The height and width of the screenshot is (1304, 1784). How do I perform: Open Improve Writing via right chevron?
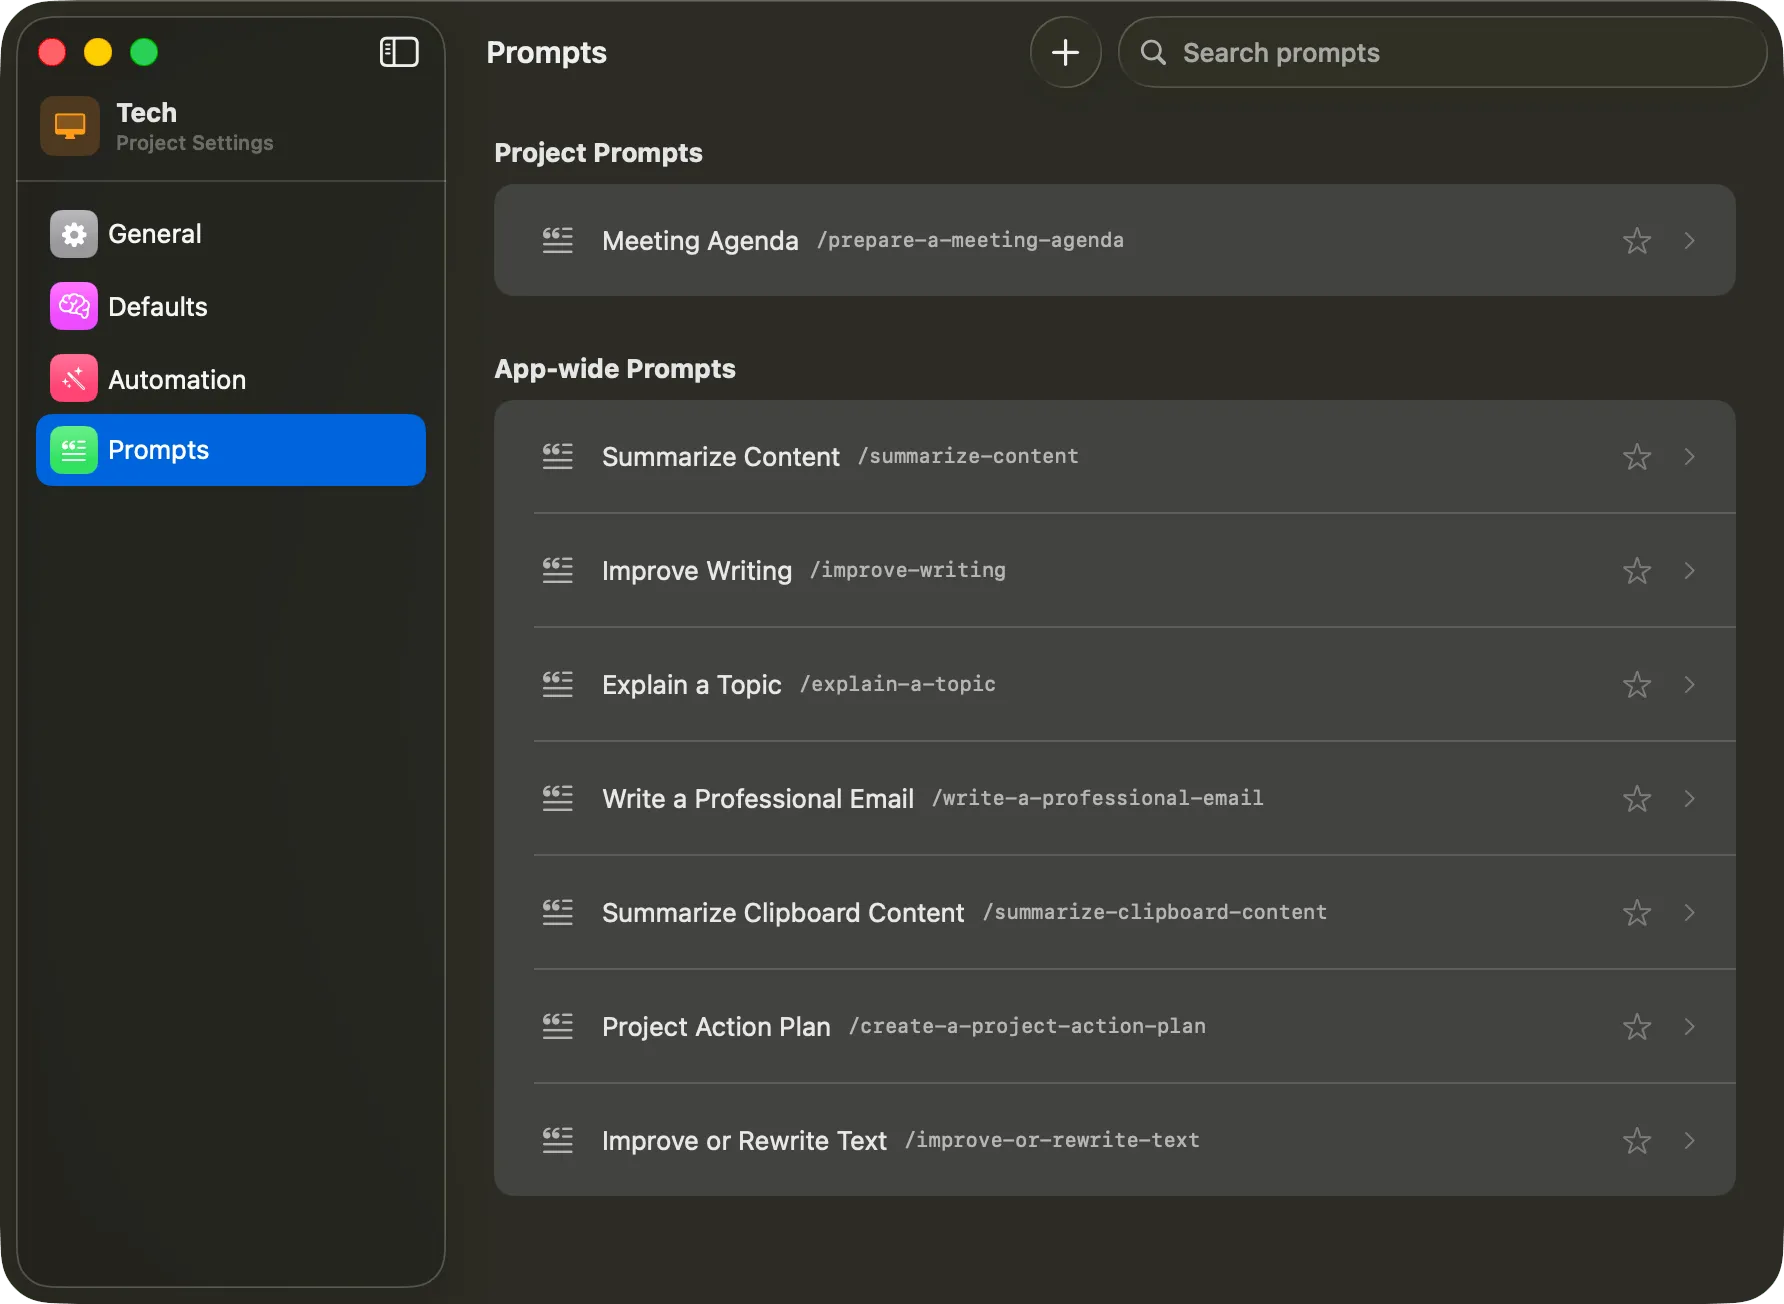pyautogui.click(x=1689, y=570)
